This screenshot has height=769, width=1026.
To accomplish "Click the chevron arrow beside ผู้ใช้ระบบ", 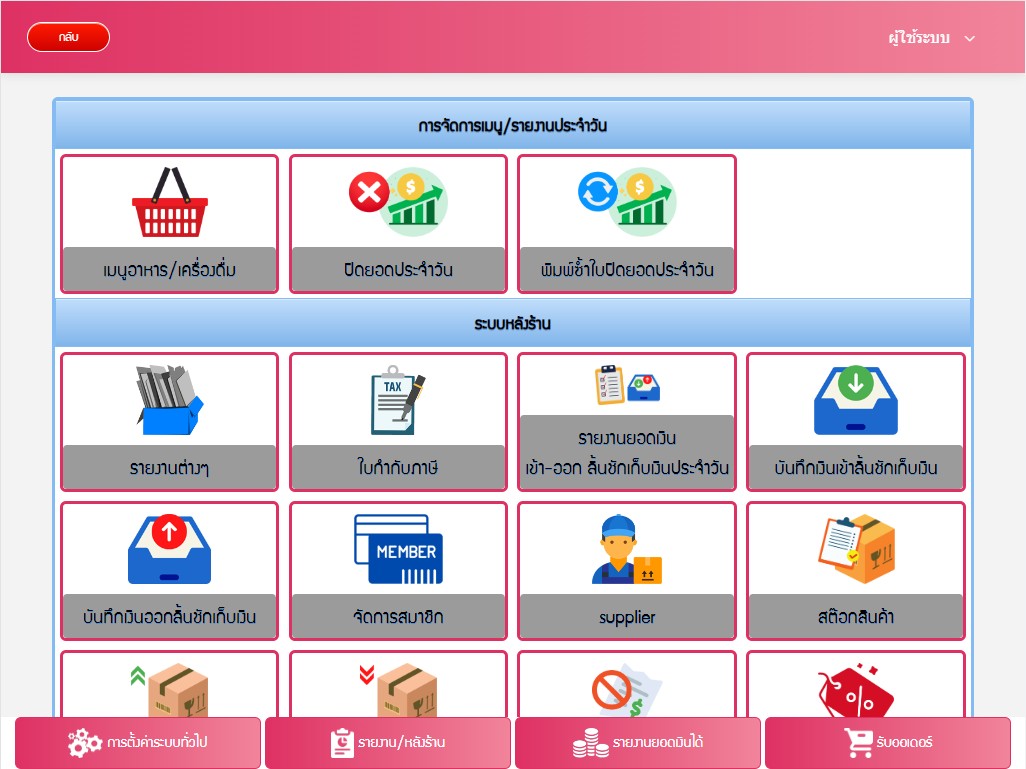I will pos(969,38).
